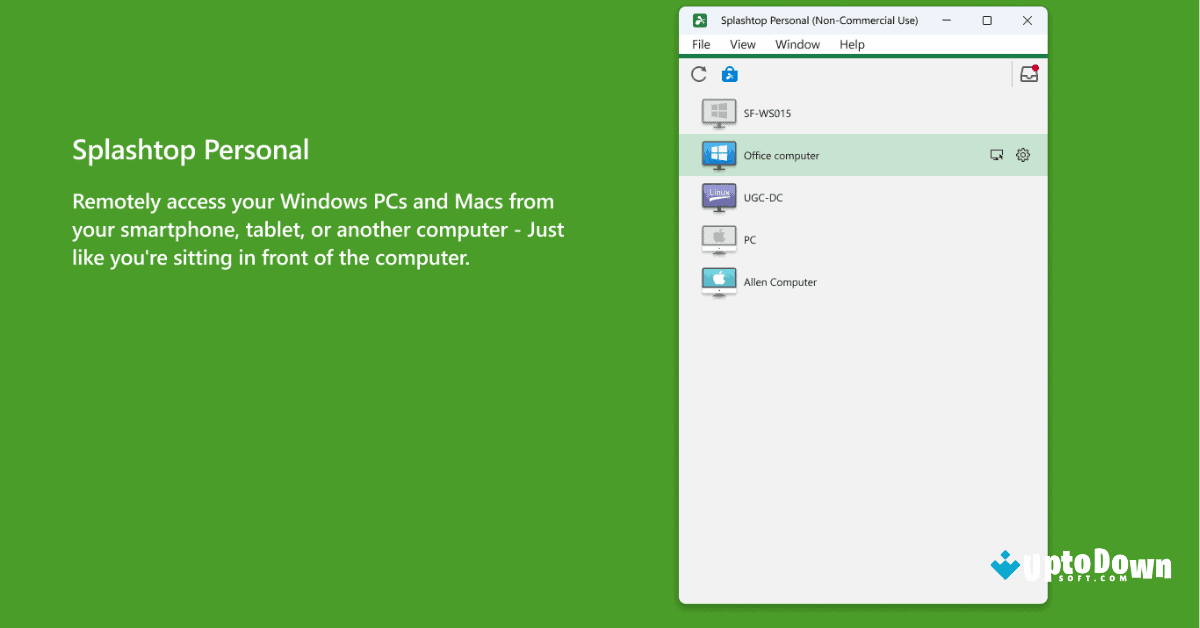Image resolution: width=1200 pixels, height=628 pixels.
Task: Click the remote connect icon for Office computer
Action: point(996,155)
